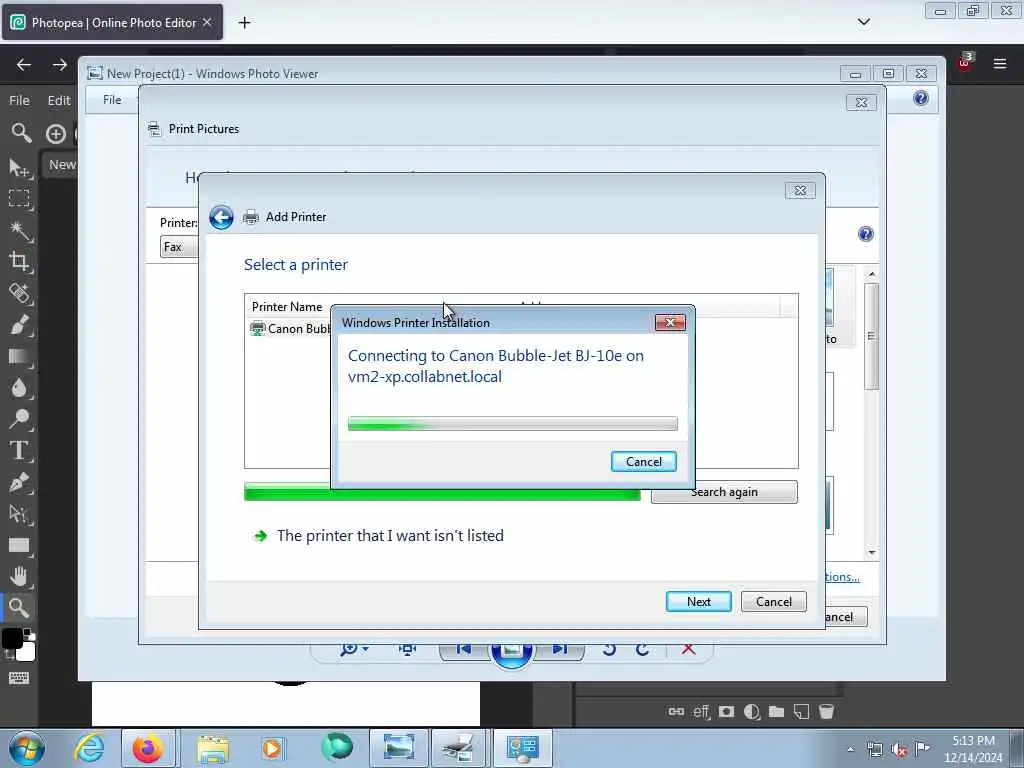Select the Type tool
The width and height of the screenshot is (1024, 768).
[x=19, y=451]
